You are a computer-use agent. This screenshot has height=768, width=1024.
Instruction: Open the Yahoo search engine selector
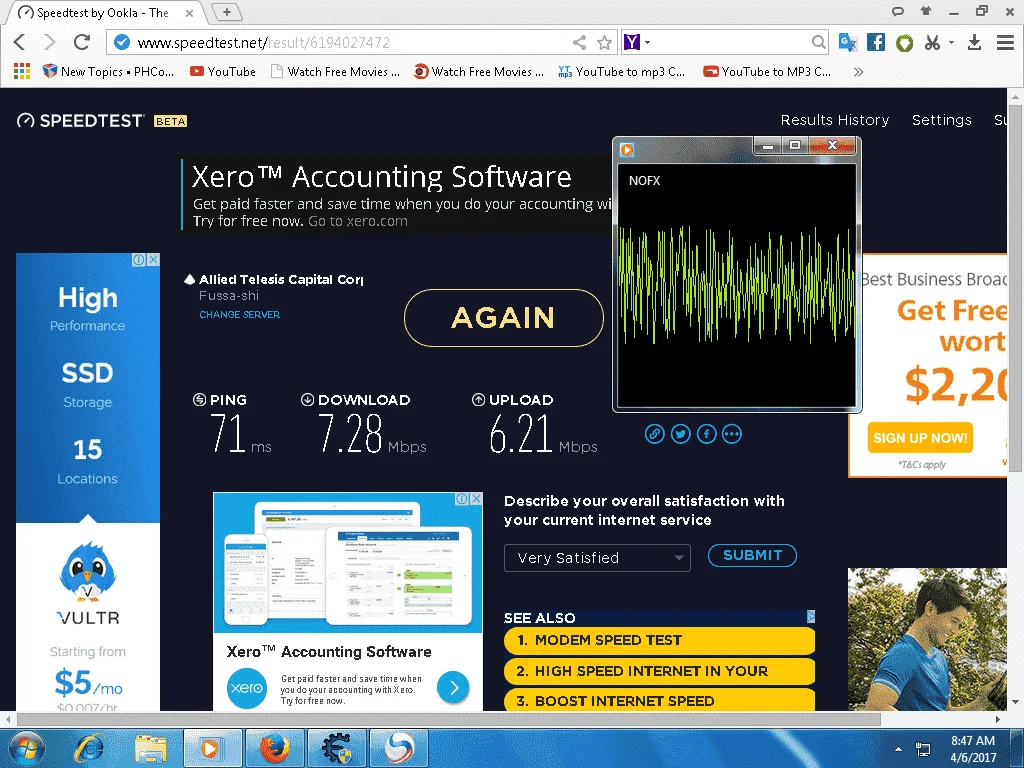[636, 42]
